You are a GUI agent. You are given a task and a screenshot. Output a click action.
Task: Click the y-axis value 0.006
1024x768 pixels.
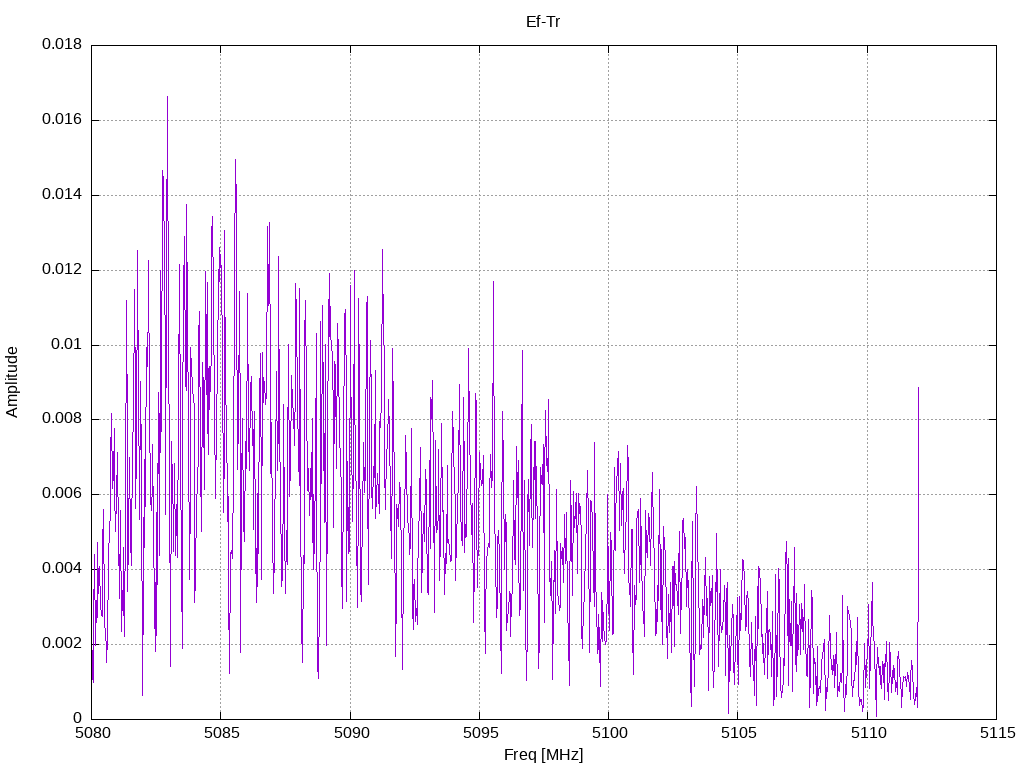click(x=62, y=494)
